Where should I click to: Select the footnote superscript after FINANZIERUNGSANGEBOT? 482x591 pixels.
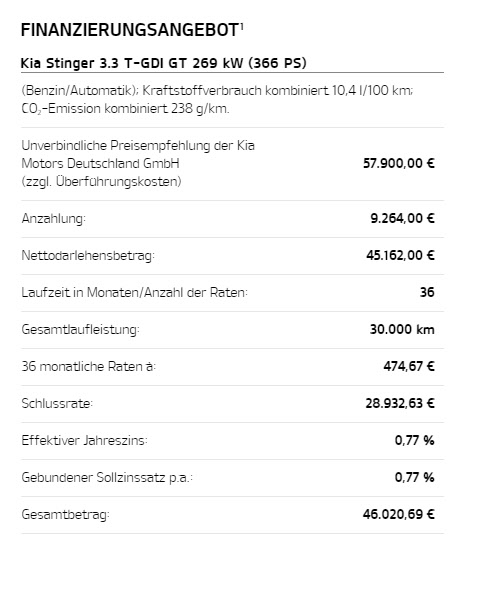[x=242, y=26]
